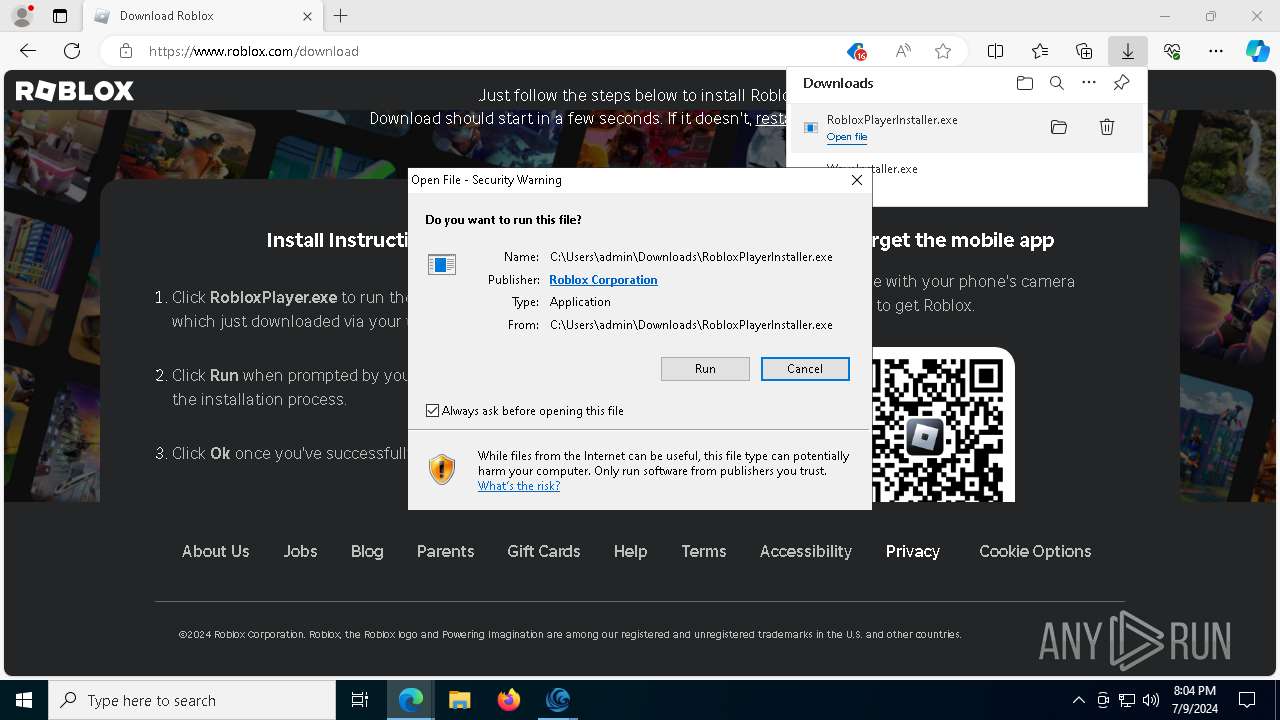Open Copilot sidebar
Viewport: 1280px width, 720px height.
(x=1257, y=51)
